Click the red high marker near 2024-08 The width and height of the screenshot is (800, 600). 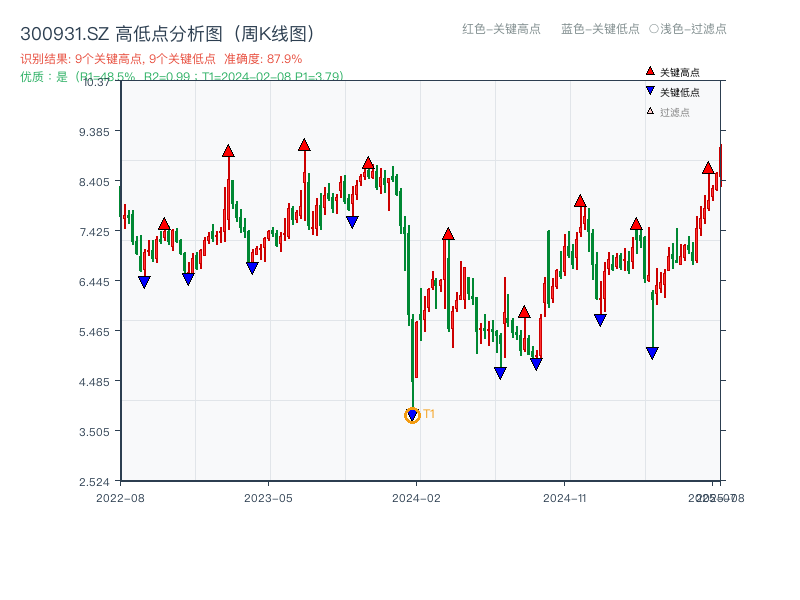524,312
